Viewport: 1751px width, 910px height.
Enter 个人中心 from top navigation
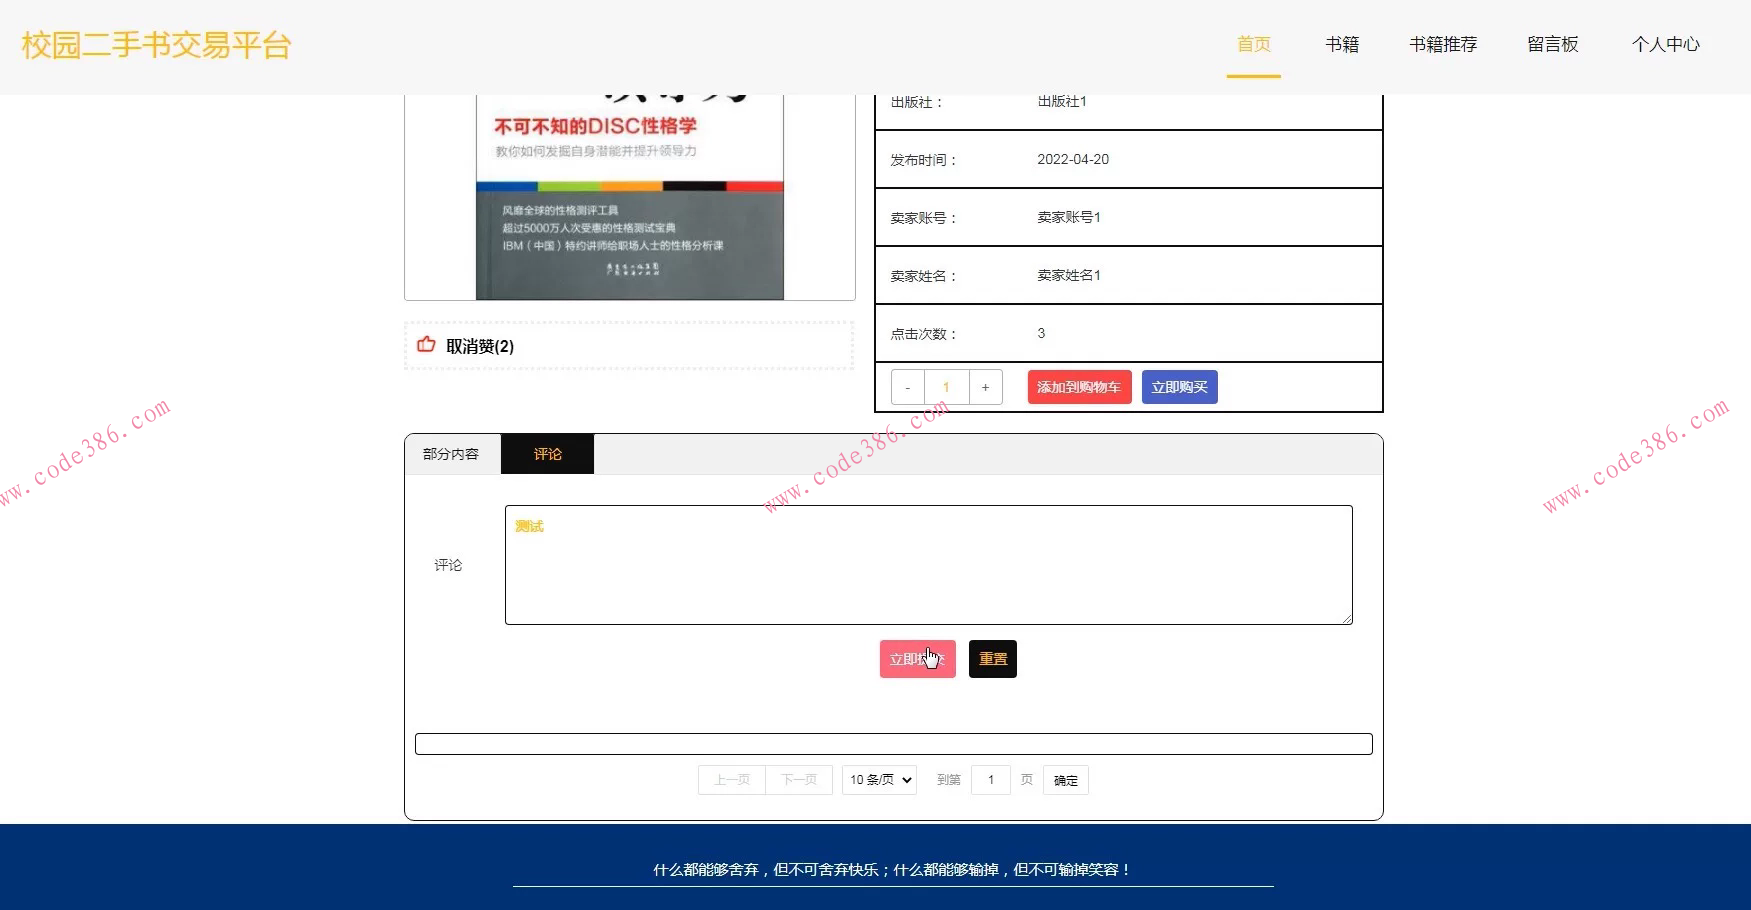tap(1665, 44)
